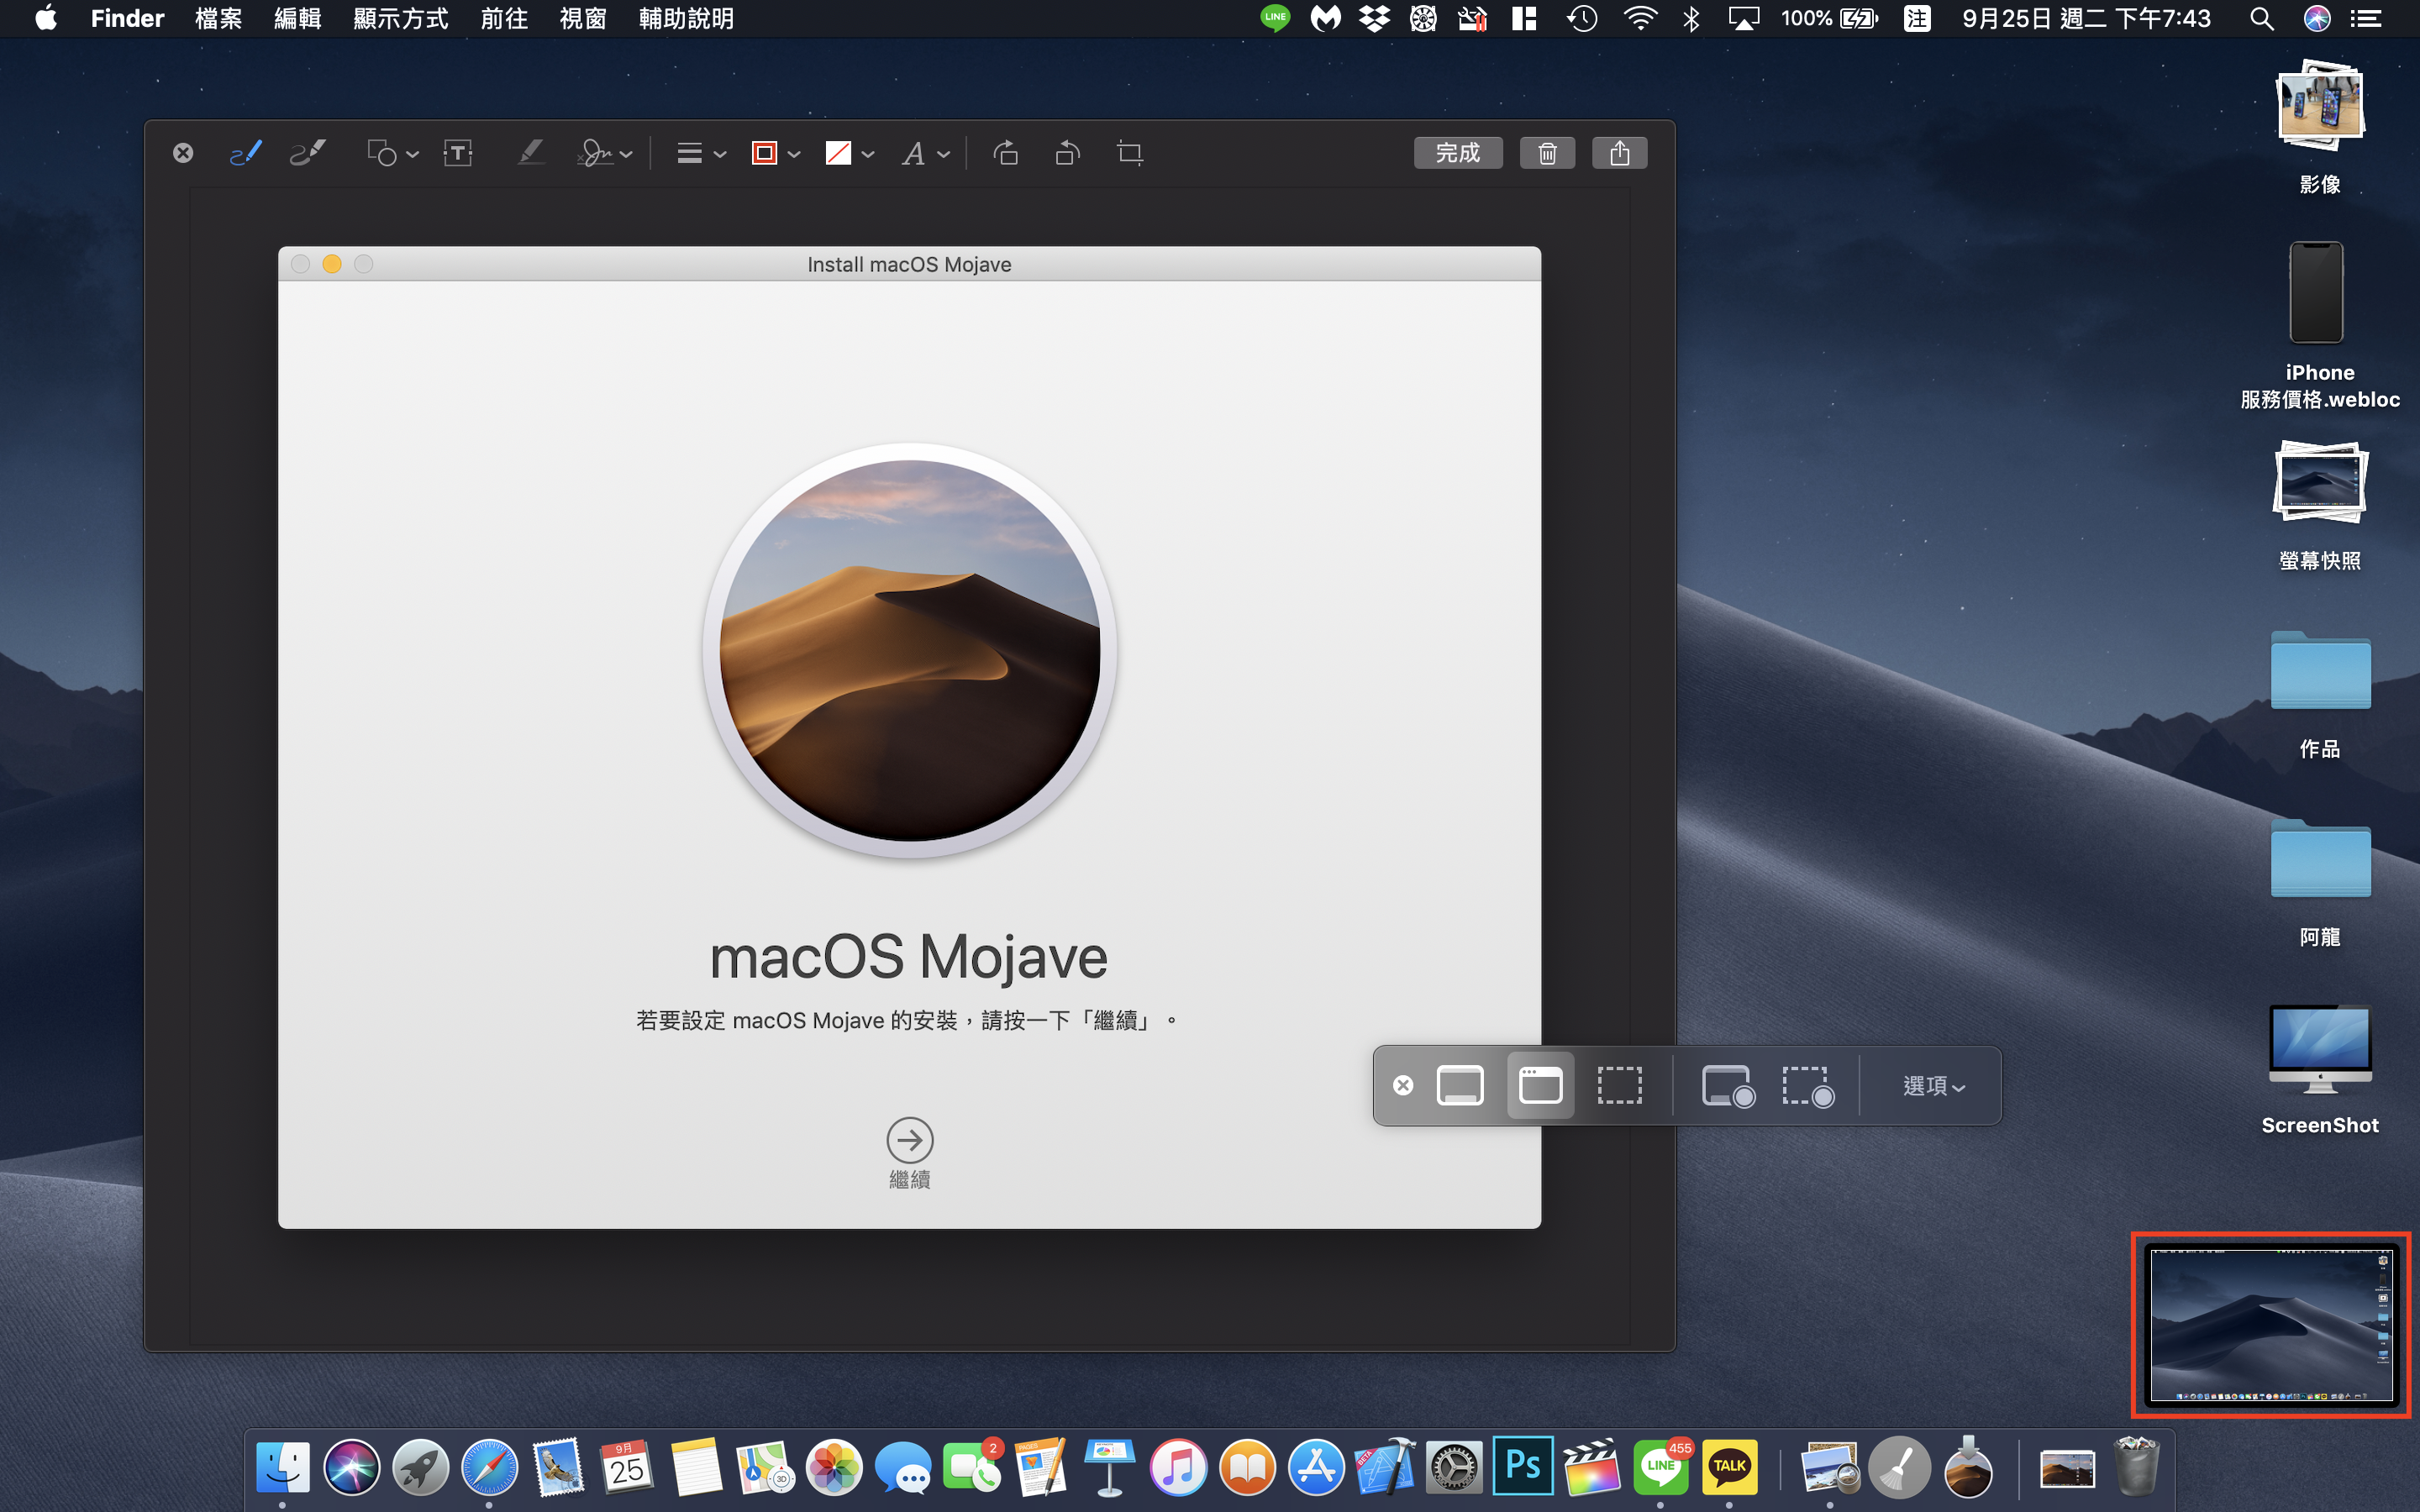This screenshot has width=2420, height=1512.
Task: Open the 輔助說明 menu
Action: (x=686, y=18)
